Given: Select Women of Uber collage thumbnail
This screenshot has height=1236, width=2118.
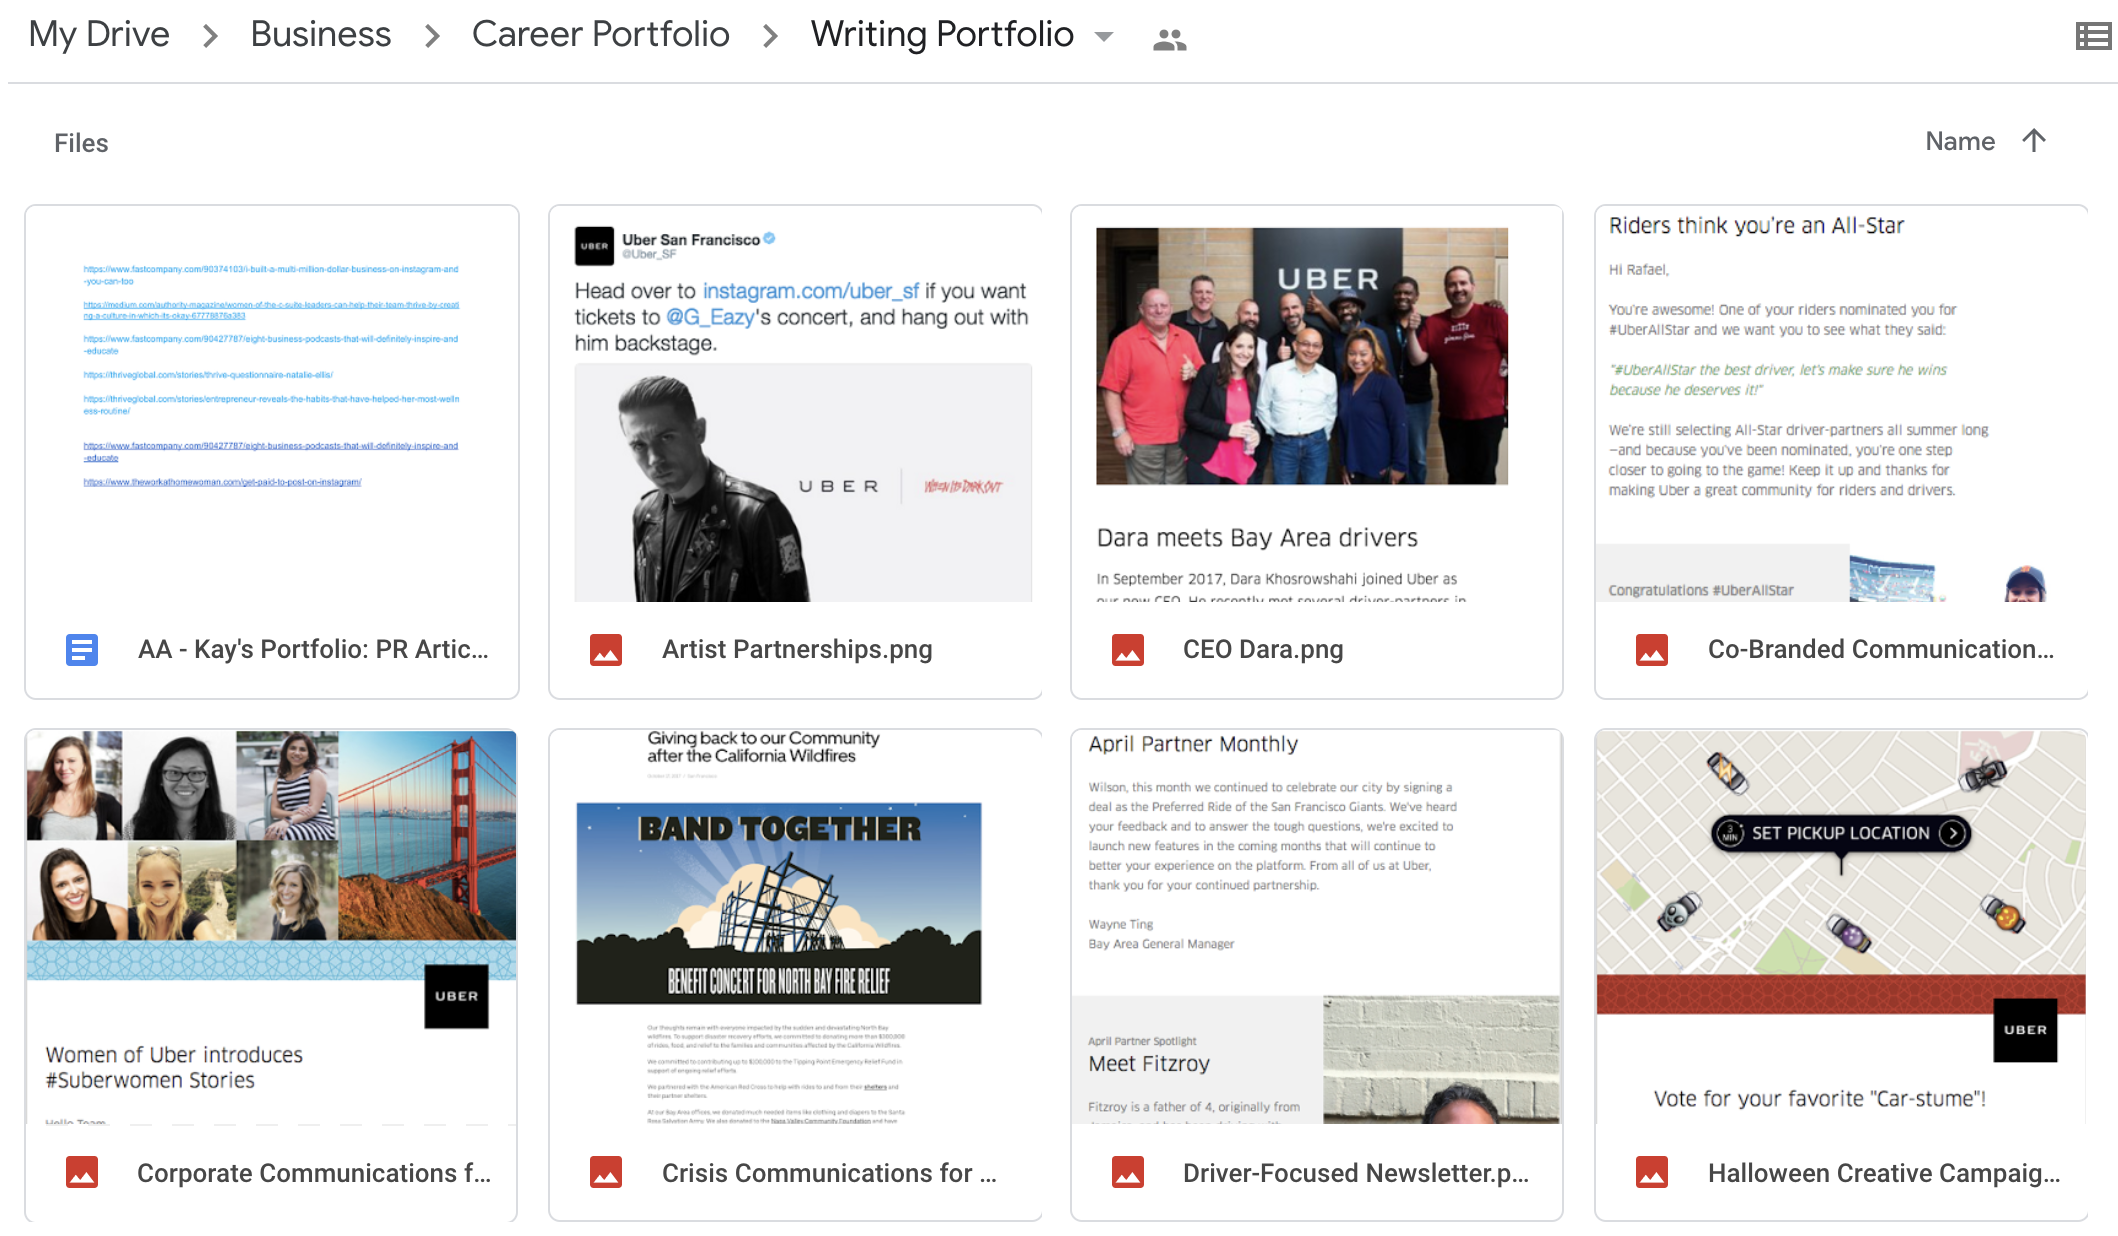Looking at the screenshot, I should click(272, 927).
